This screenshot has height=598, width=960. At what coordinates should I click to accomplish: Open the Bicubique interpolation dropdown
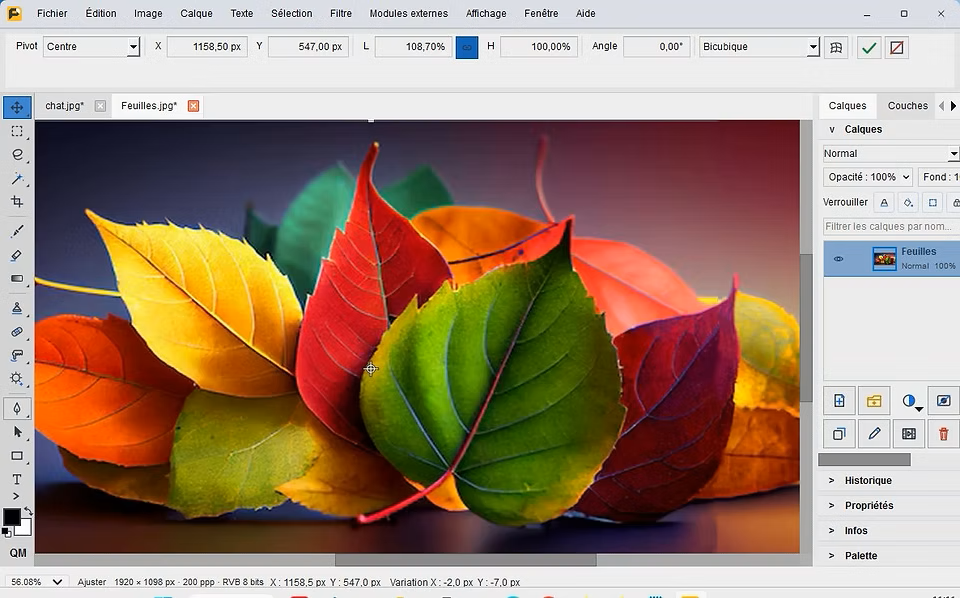click(759, 47)
